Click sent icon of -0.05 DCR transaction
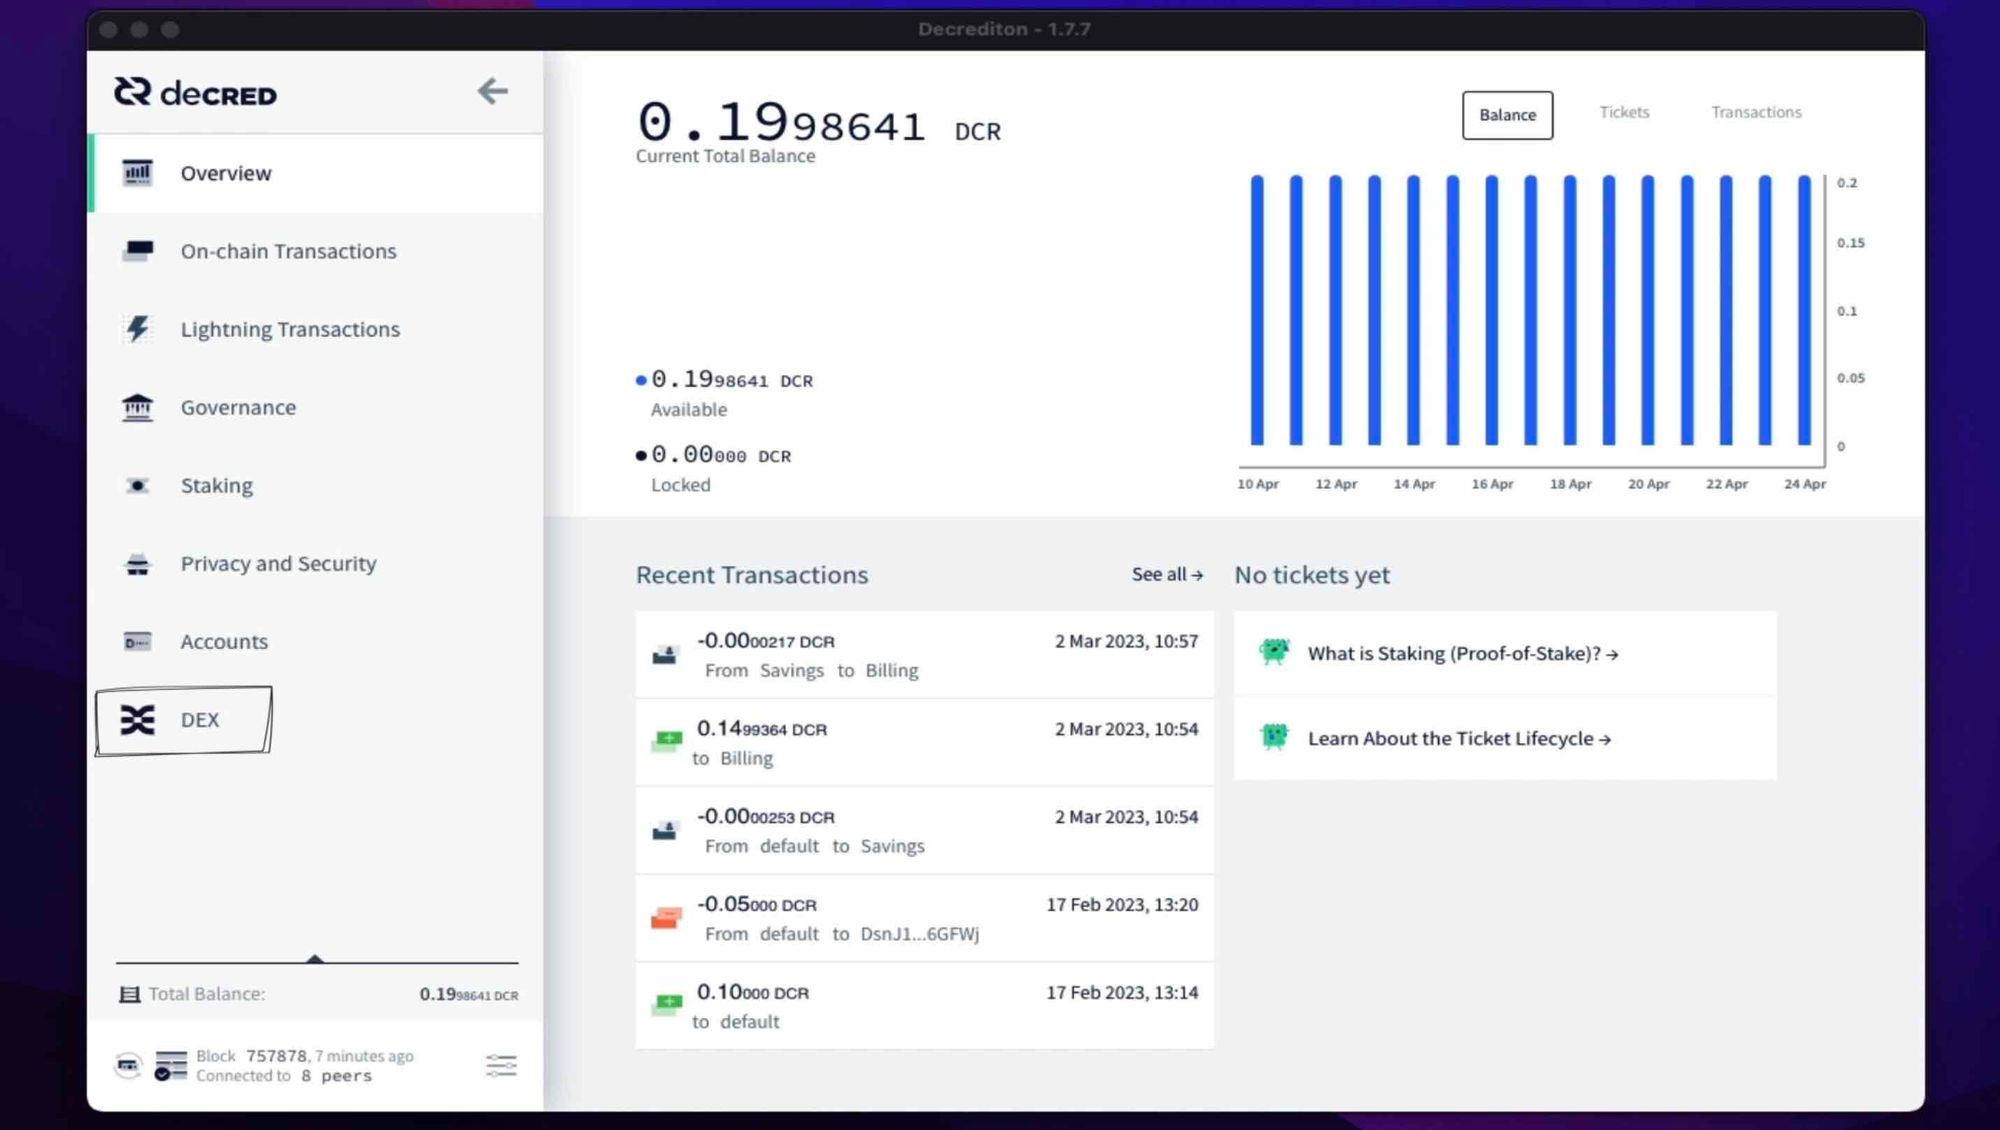This screenshot has height=1130, width=2000. click(x=666, y=917)
